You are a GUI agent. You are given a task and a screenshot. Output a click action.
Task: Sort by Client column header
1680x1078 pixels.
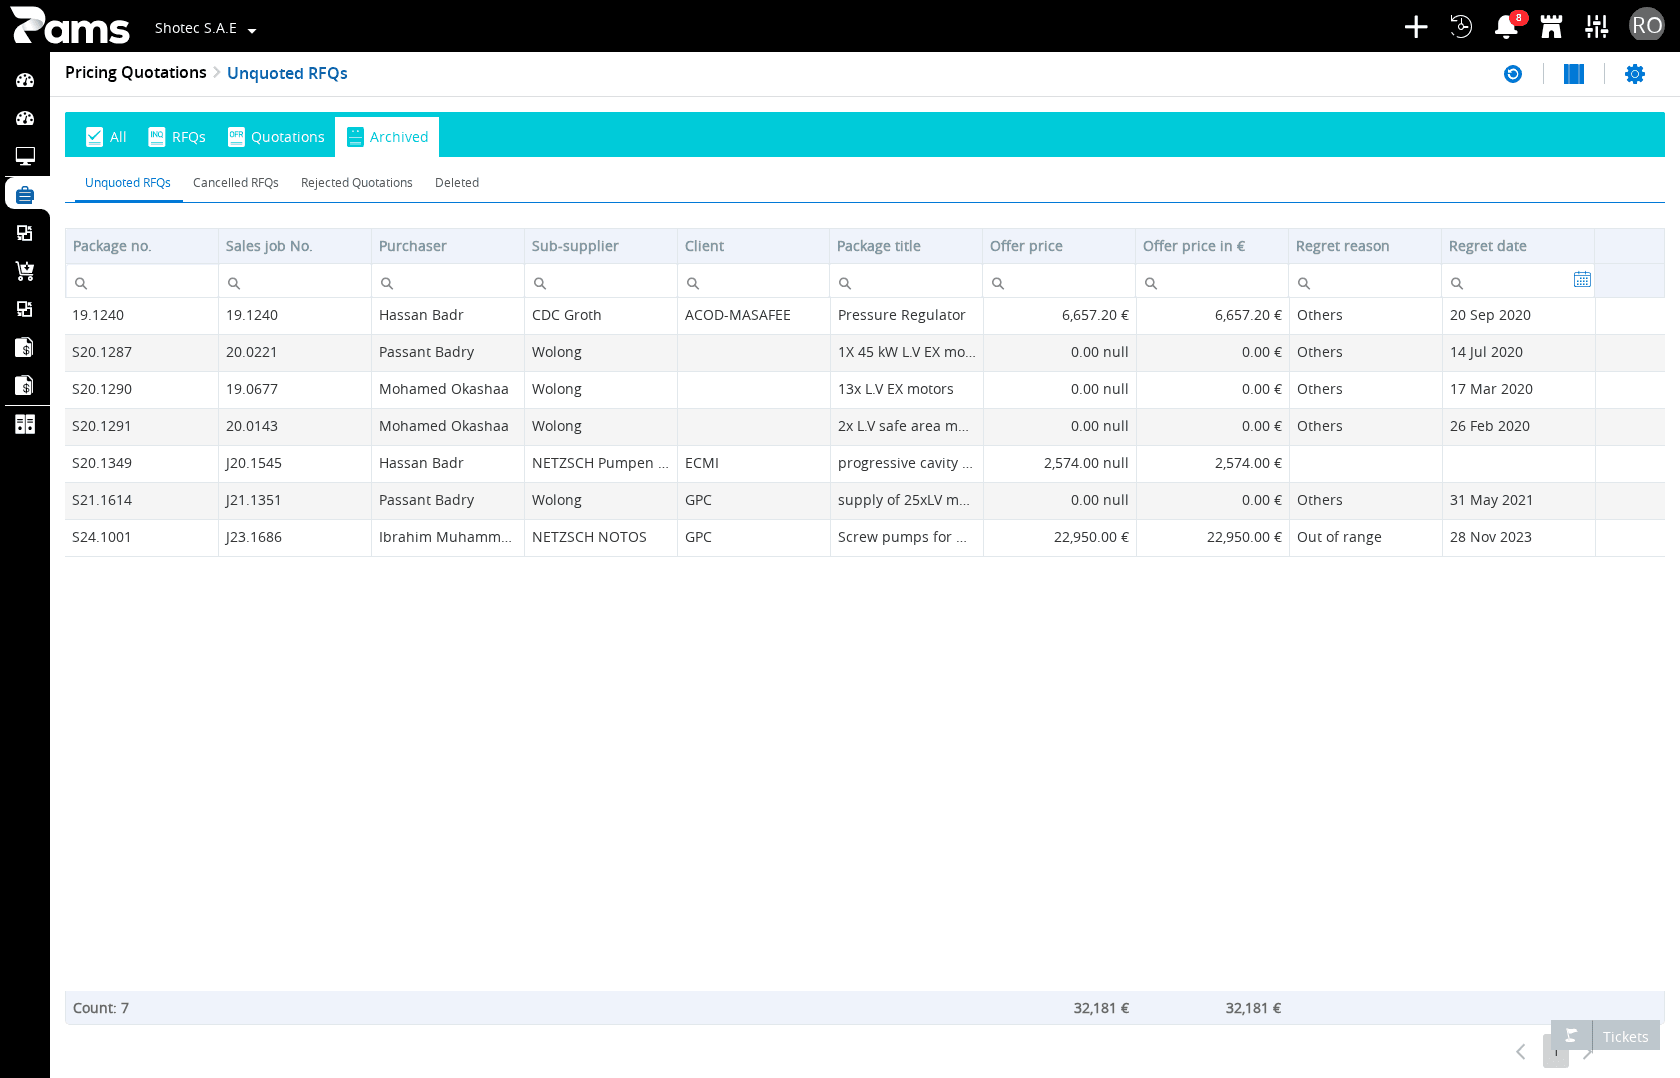click(x=753, y=246)
